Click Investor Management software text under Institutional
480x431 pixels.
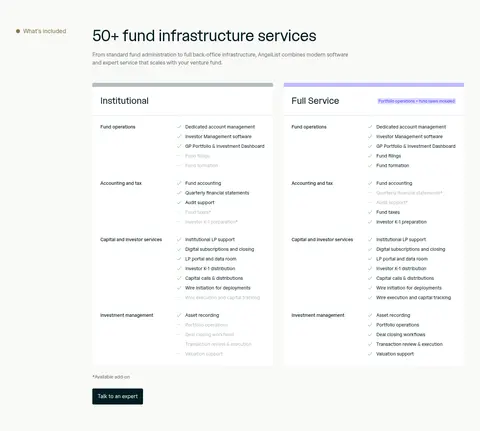click(x=218, y=137)
